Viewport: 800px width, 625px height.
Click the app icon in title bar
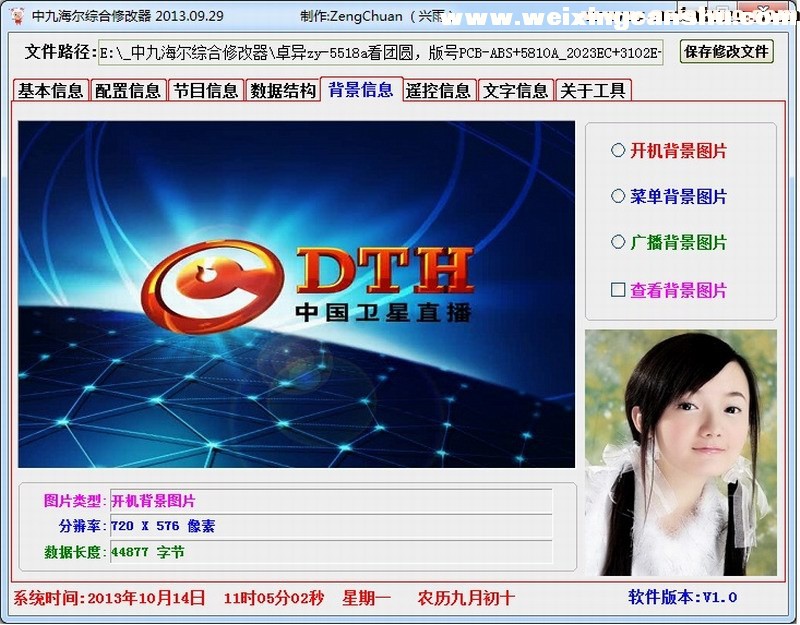click(x=18, y=16)
